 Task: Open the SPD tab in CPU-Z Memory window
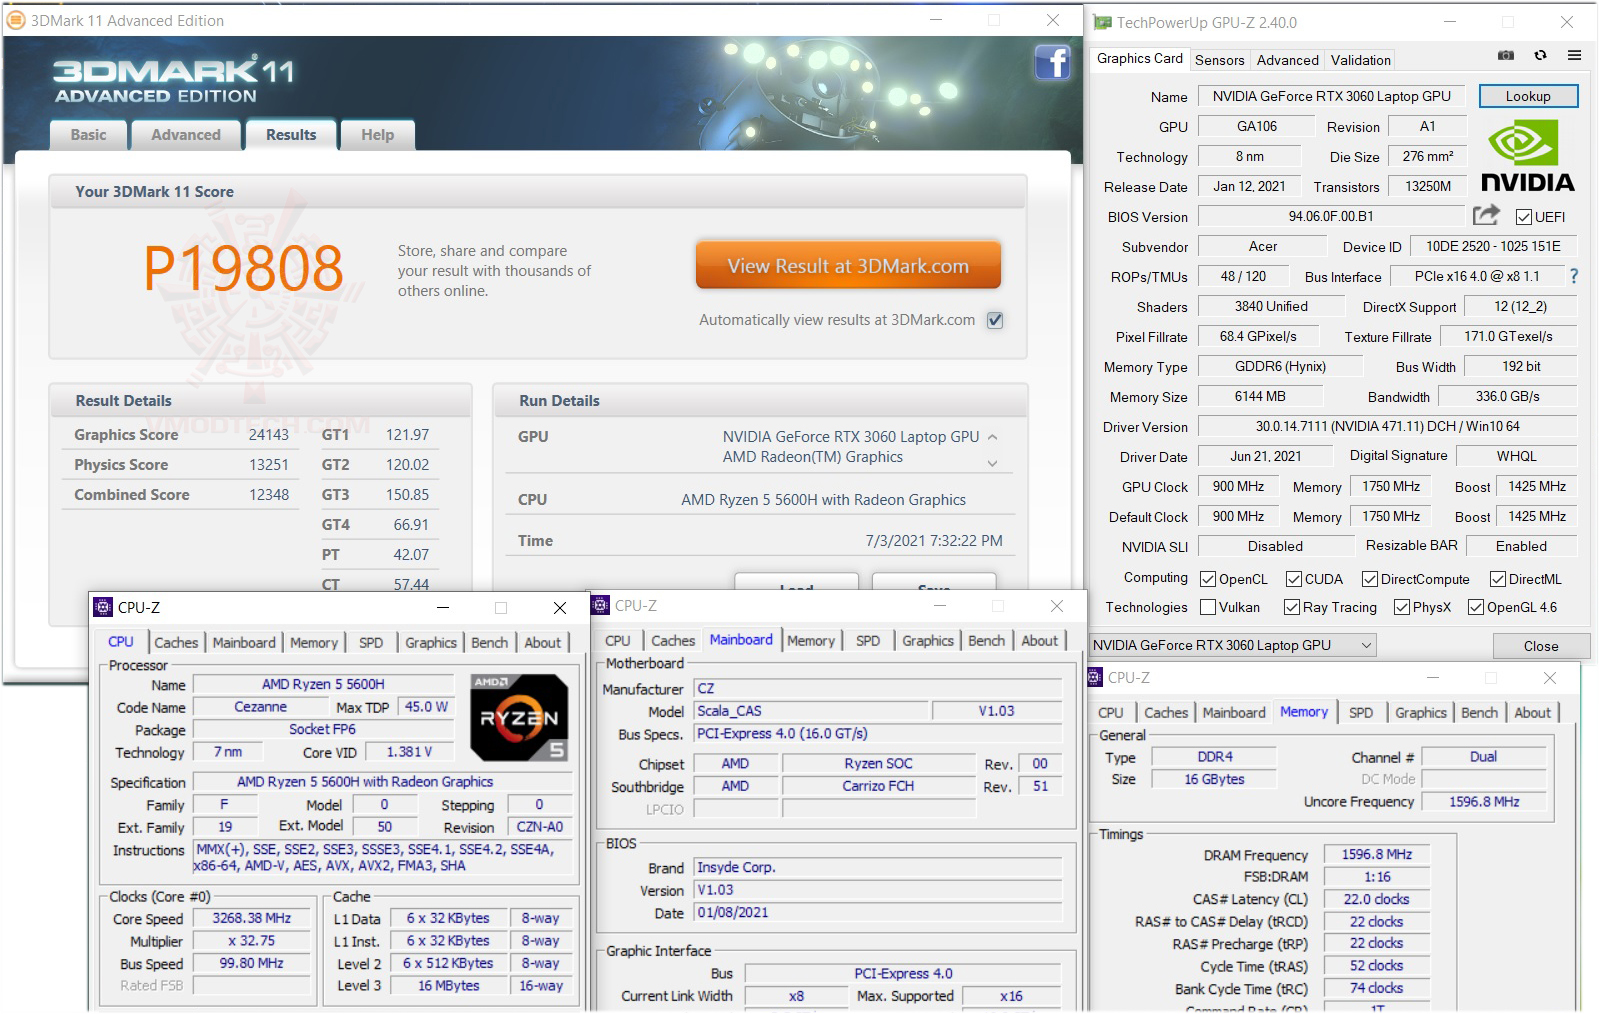click(1361, 712)
